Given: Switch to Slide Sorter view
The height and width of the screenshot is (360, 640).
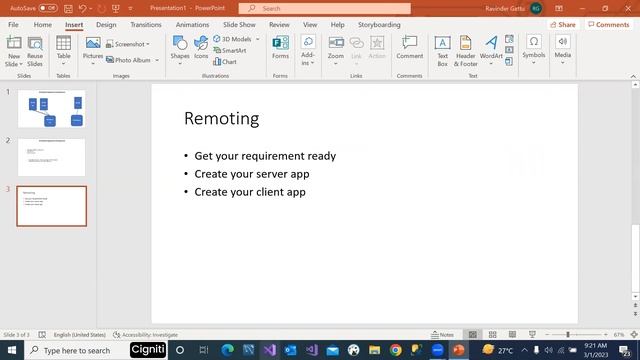Looking at the screenshot, I should coord(493,335).
